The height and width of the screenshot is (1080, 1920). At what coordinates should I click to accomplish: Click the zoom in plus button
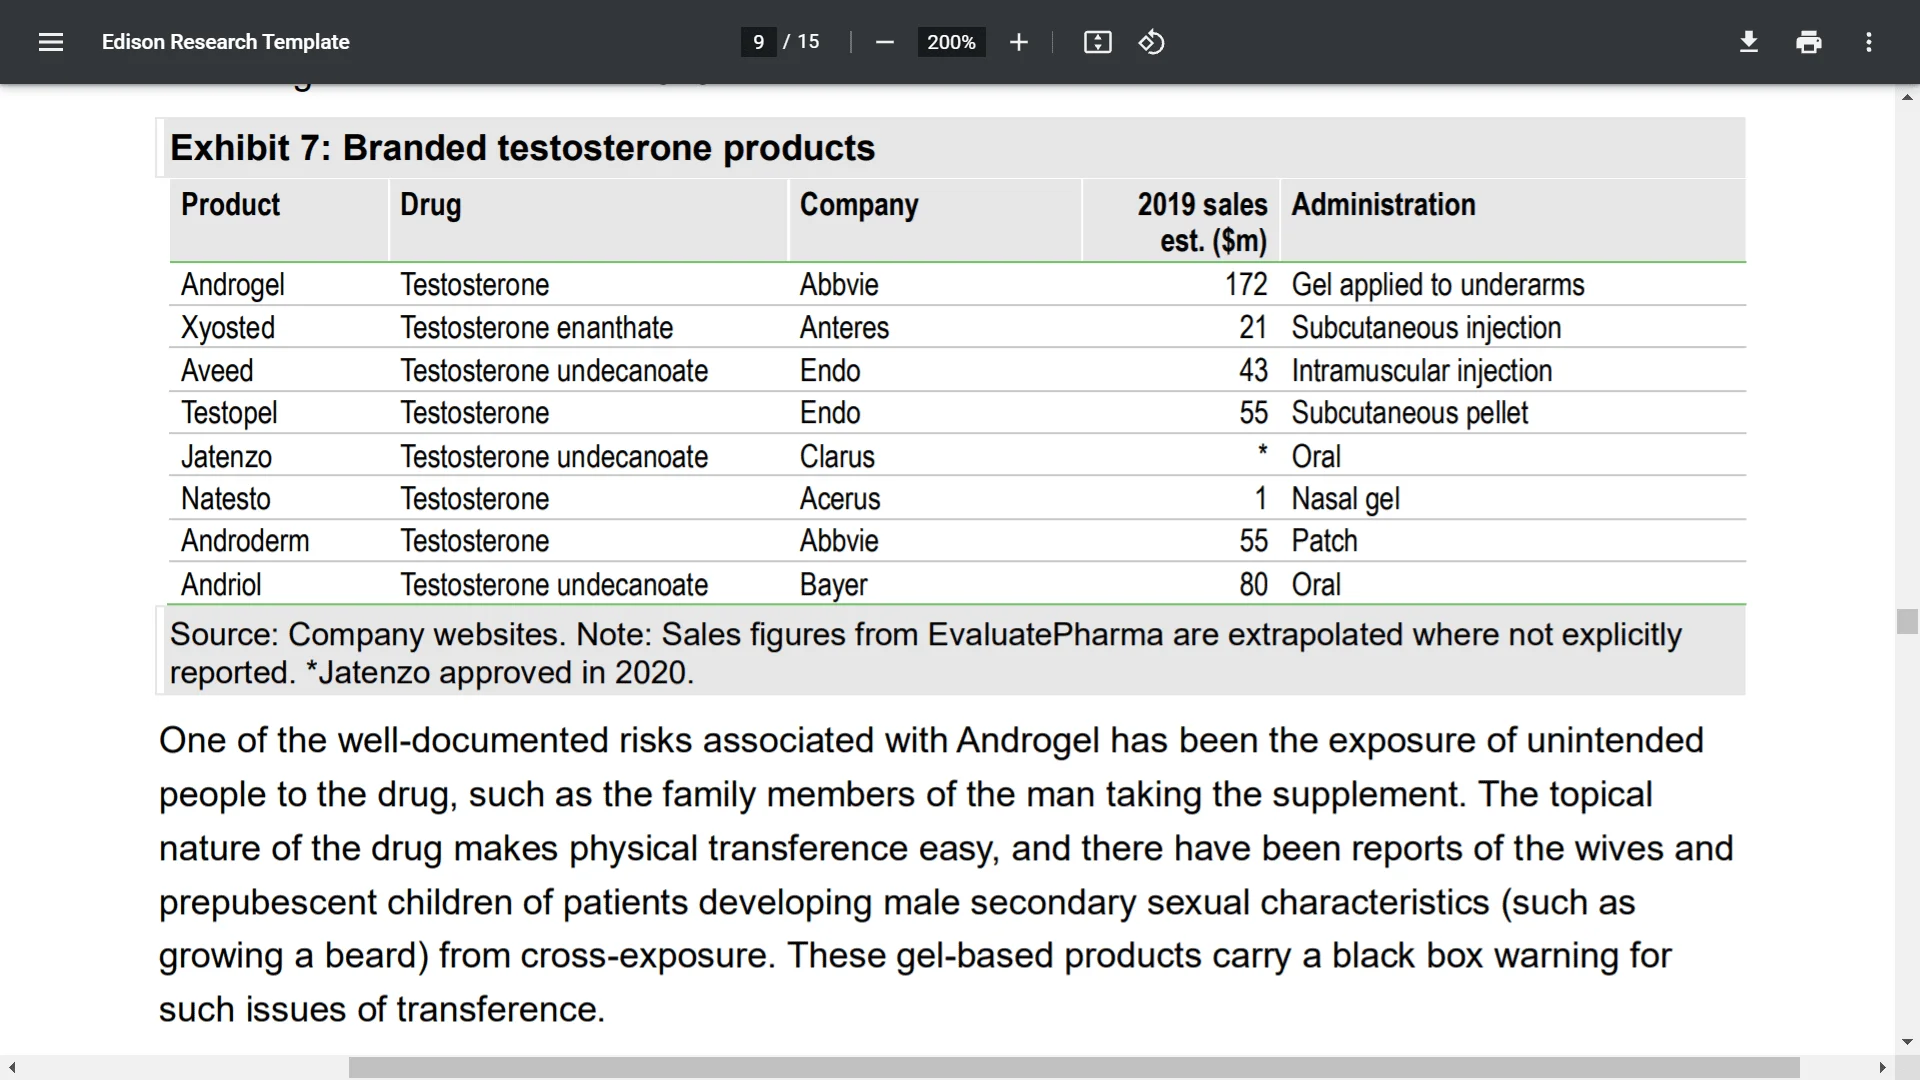[x=1018, y=42]
